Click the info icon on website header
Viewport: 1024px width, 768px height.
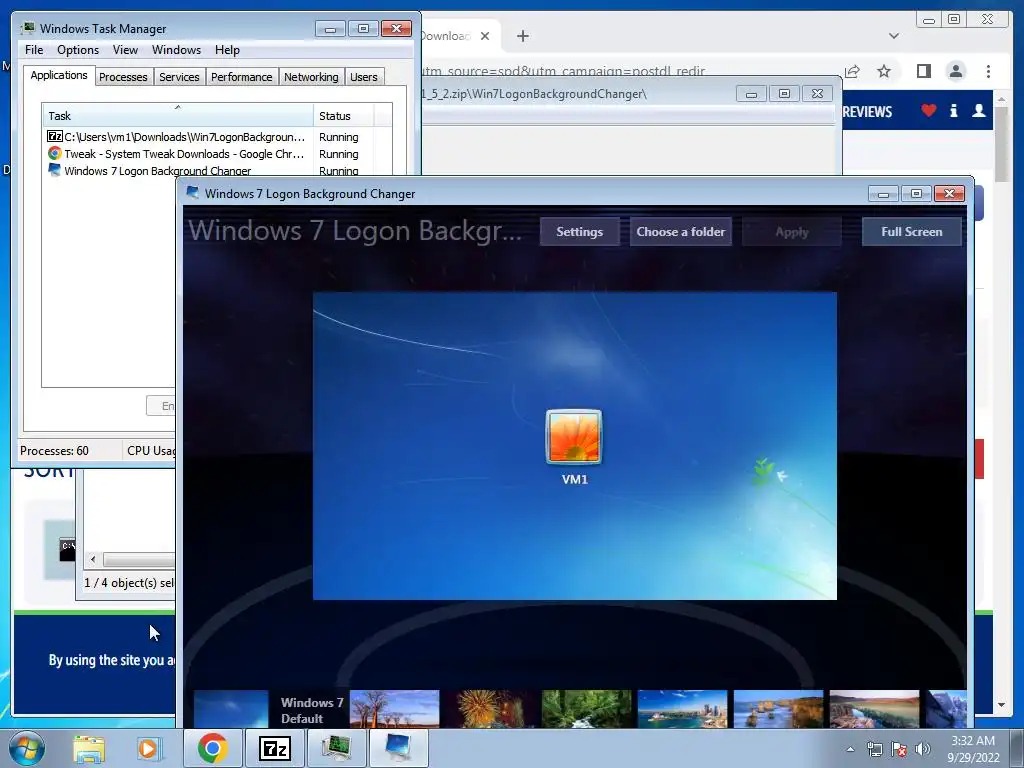(x=953, y=110)
